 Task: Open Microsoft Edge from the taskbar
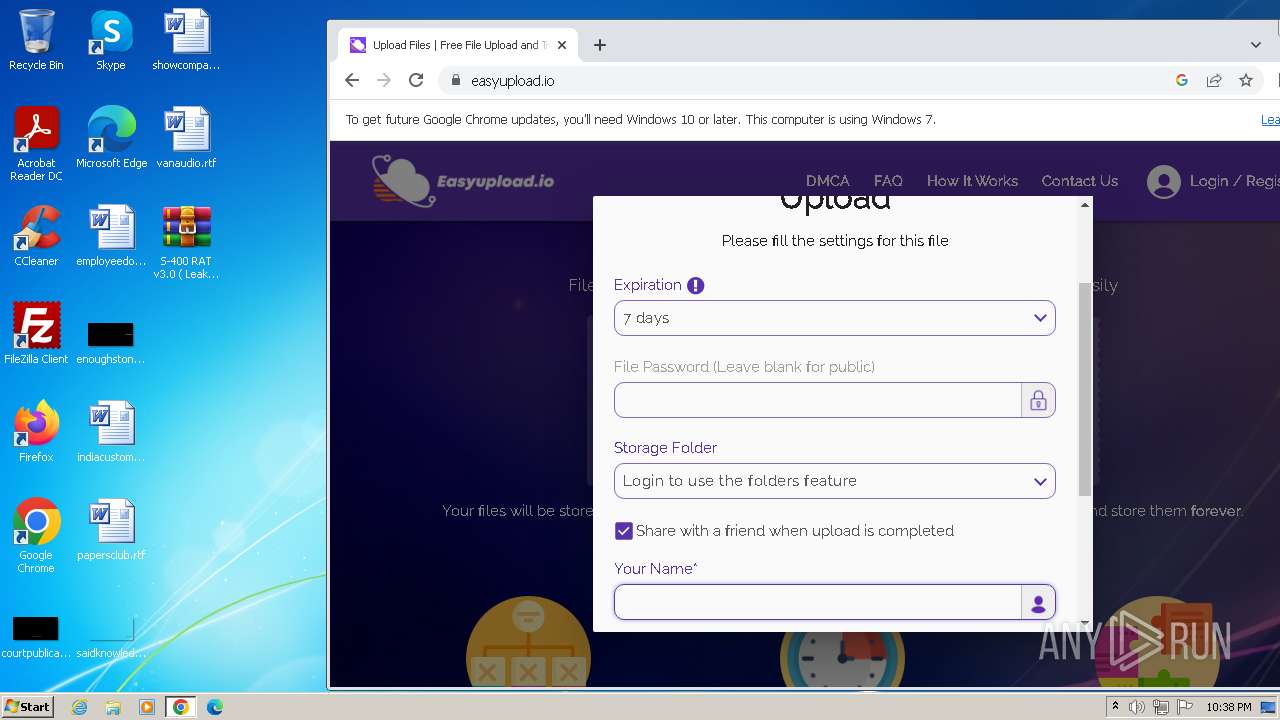coord(214,707)
